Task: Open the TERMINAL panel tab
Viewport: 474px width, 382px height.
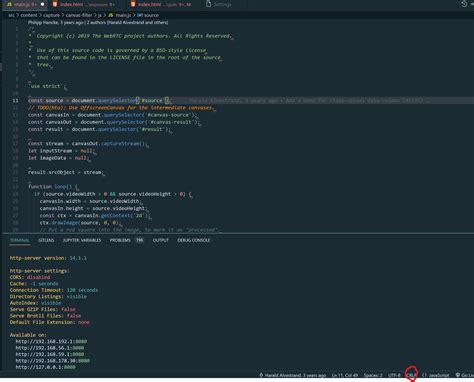Action: point(20,240)
